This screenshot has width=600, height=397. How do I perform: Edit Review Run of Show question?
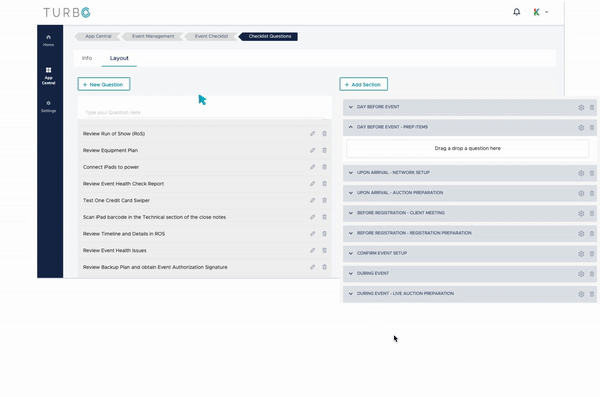click(x=313, y=134)
